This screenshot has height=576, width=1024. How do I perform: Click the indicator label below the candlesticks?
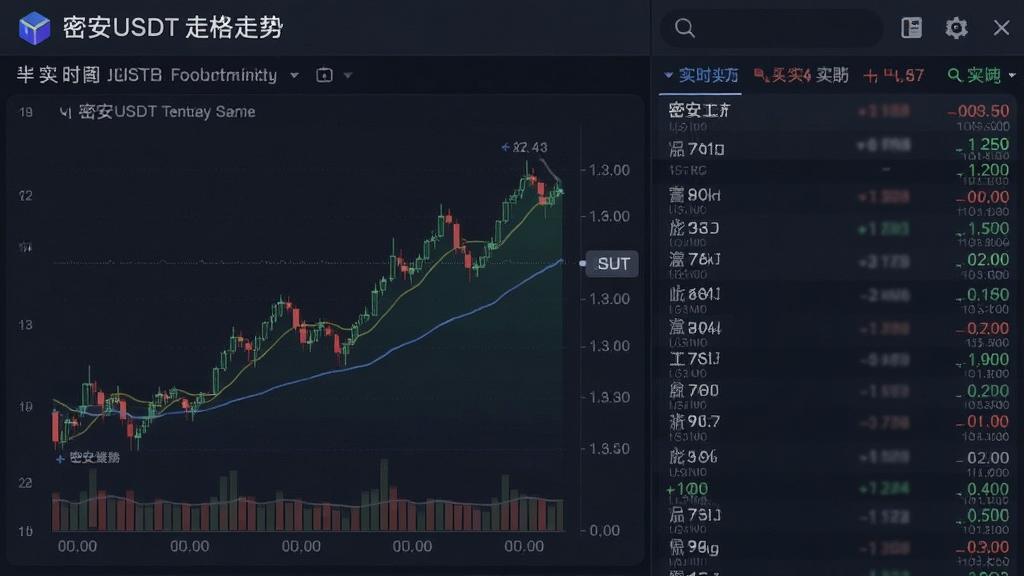[88, 458]
